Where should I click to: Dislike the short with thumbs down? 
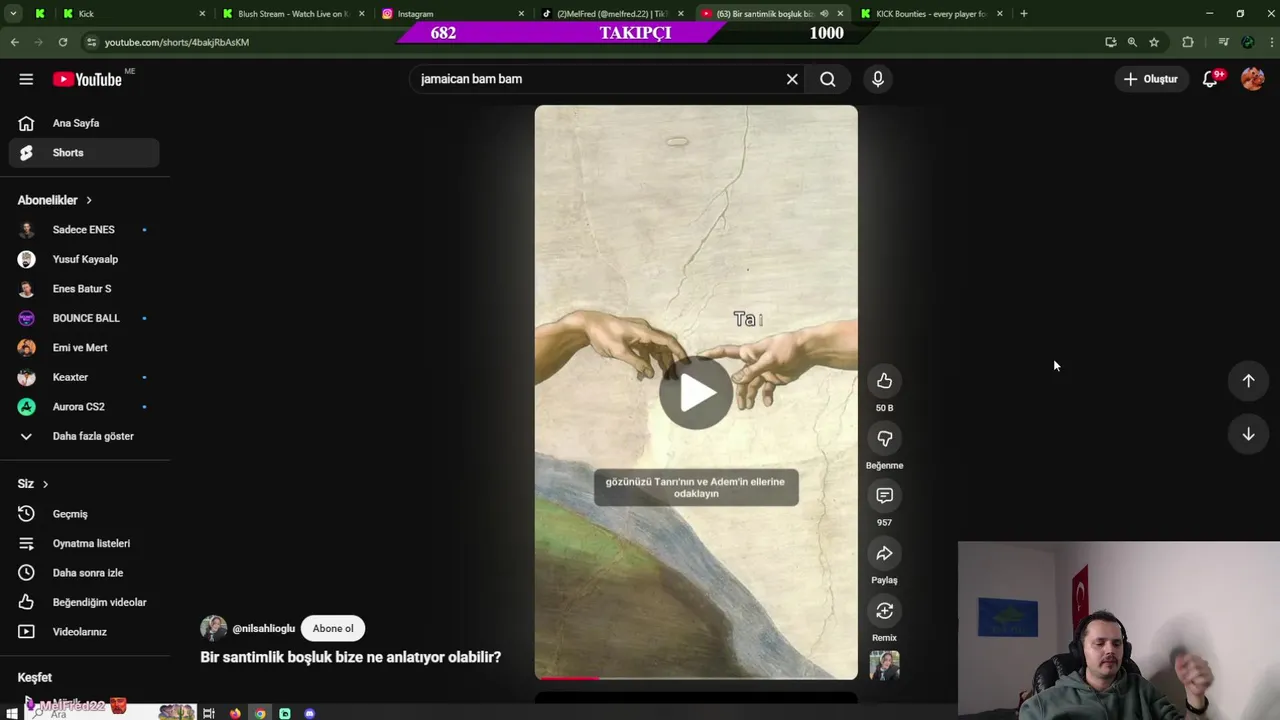[884, 438]
